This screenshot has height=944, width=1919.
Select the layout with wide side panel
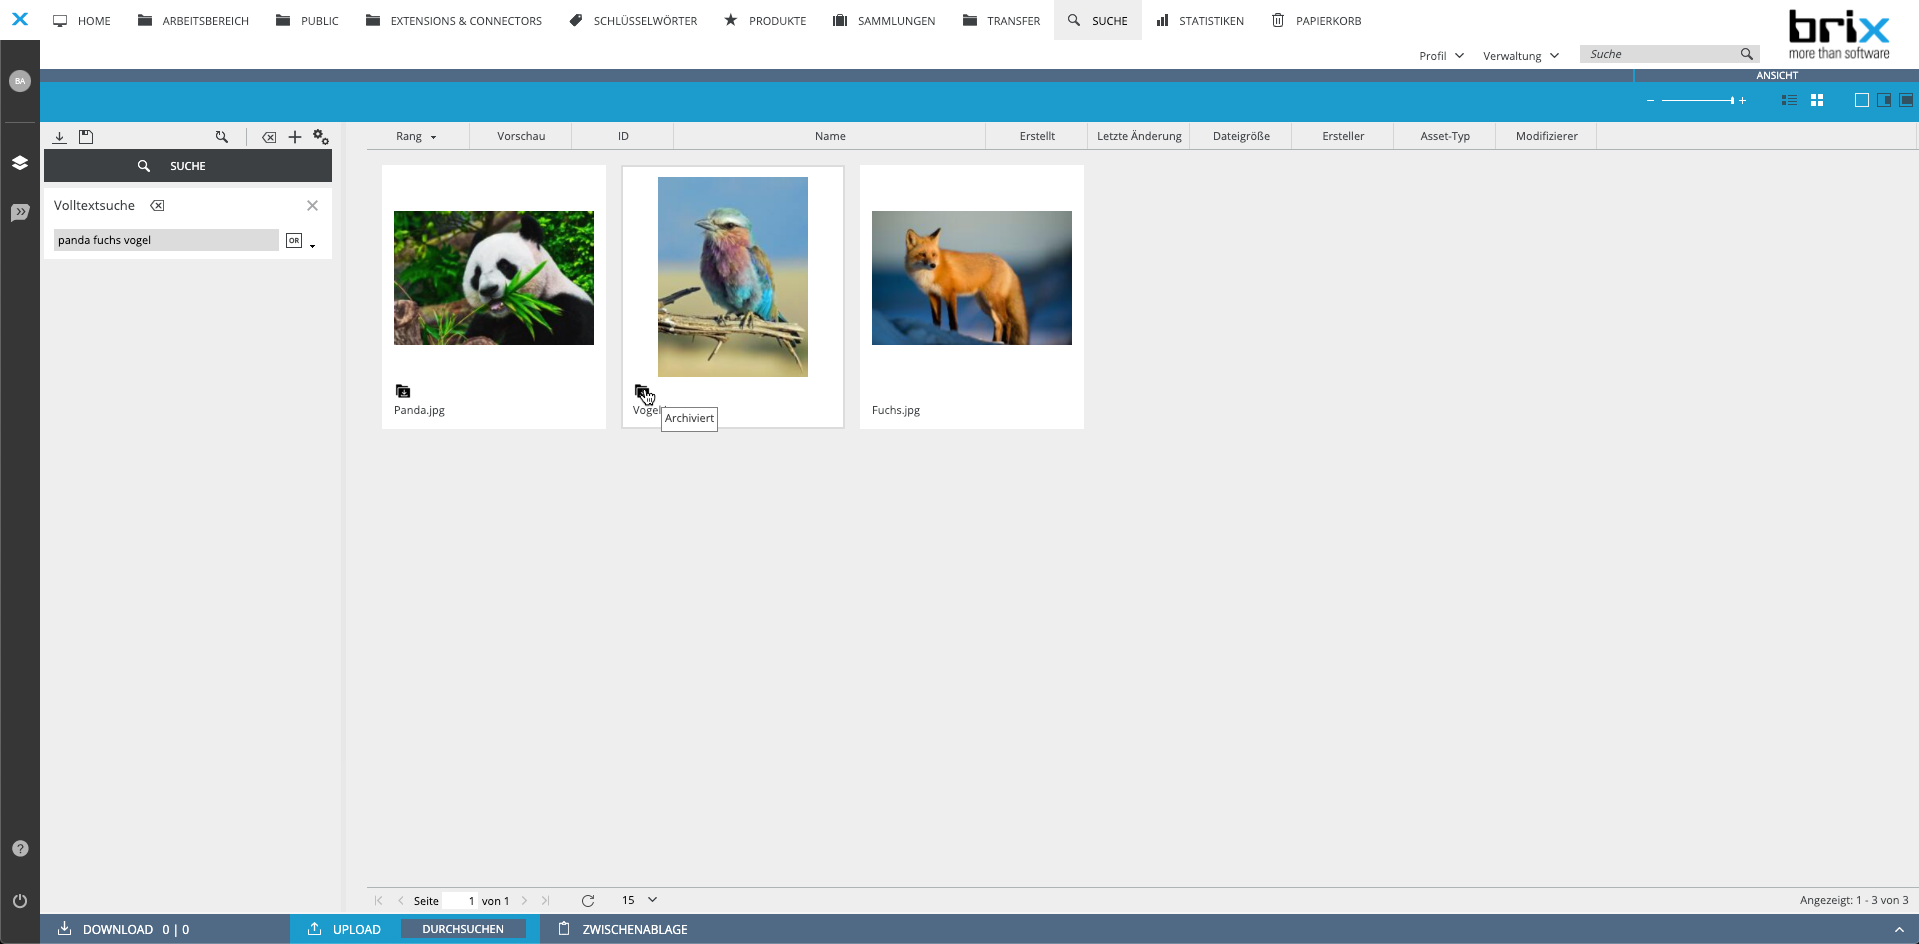[x=1907, y=100]
